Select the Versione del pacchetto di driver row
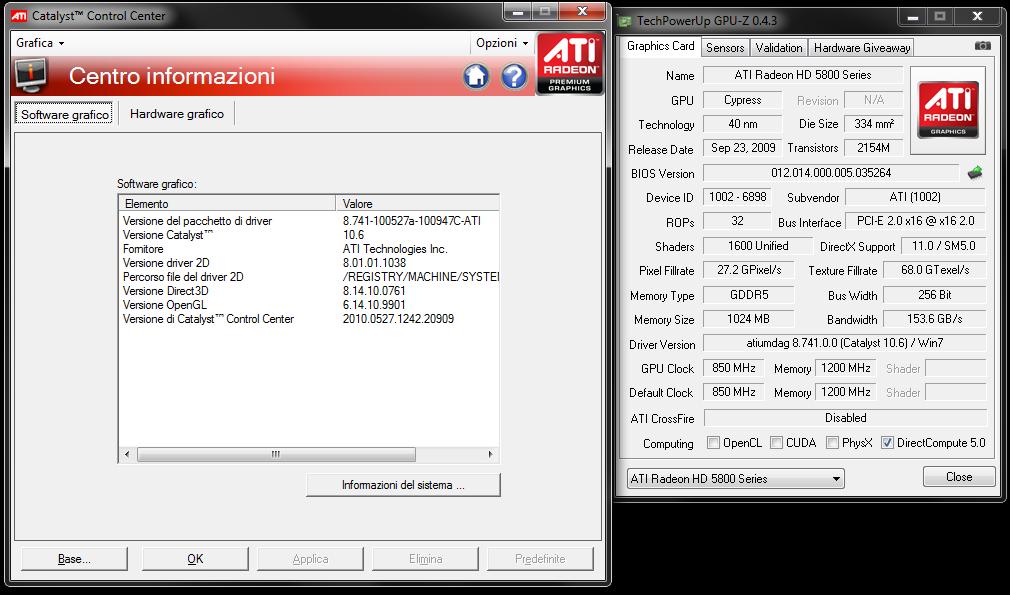 click(x=309, y=221)
